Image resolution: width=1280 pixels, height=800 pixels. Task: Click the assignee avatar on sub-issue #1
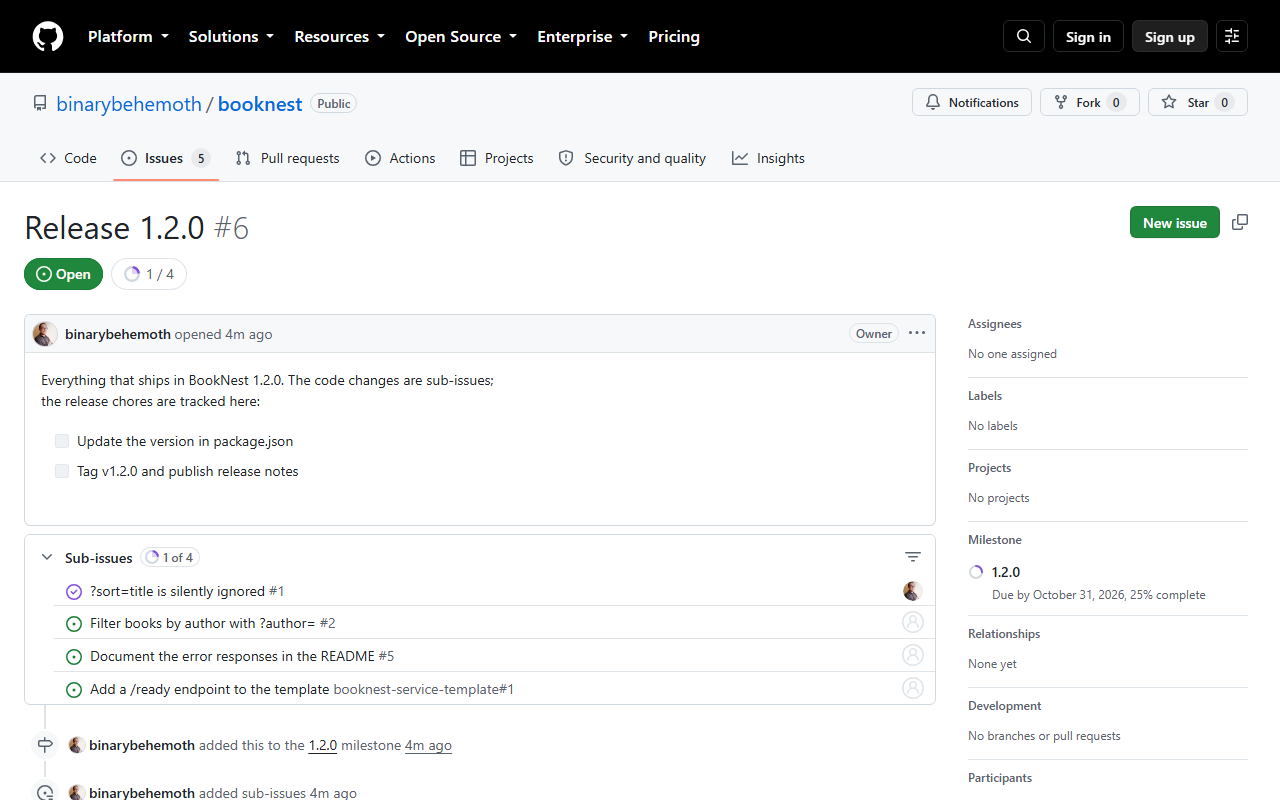(x=912, y=591)
